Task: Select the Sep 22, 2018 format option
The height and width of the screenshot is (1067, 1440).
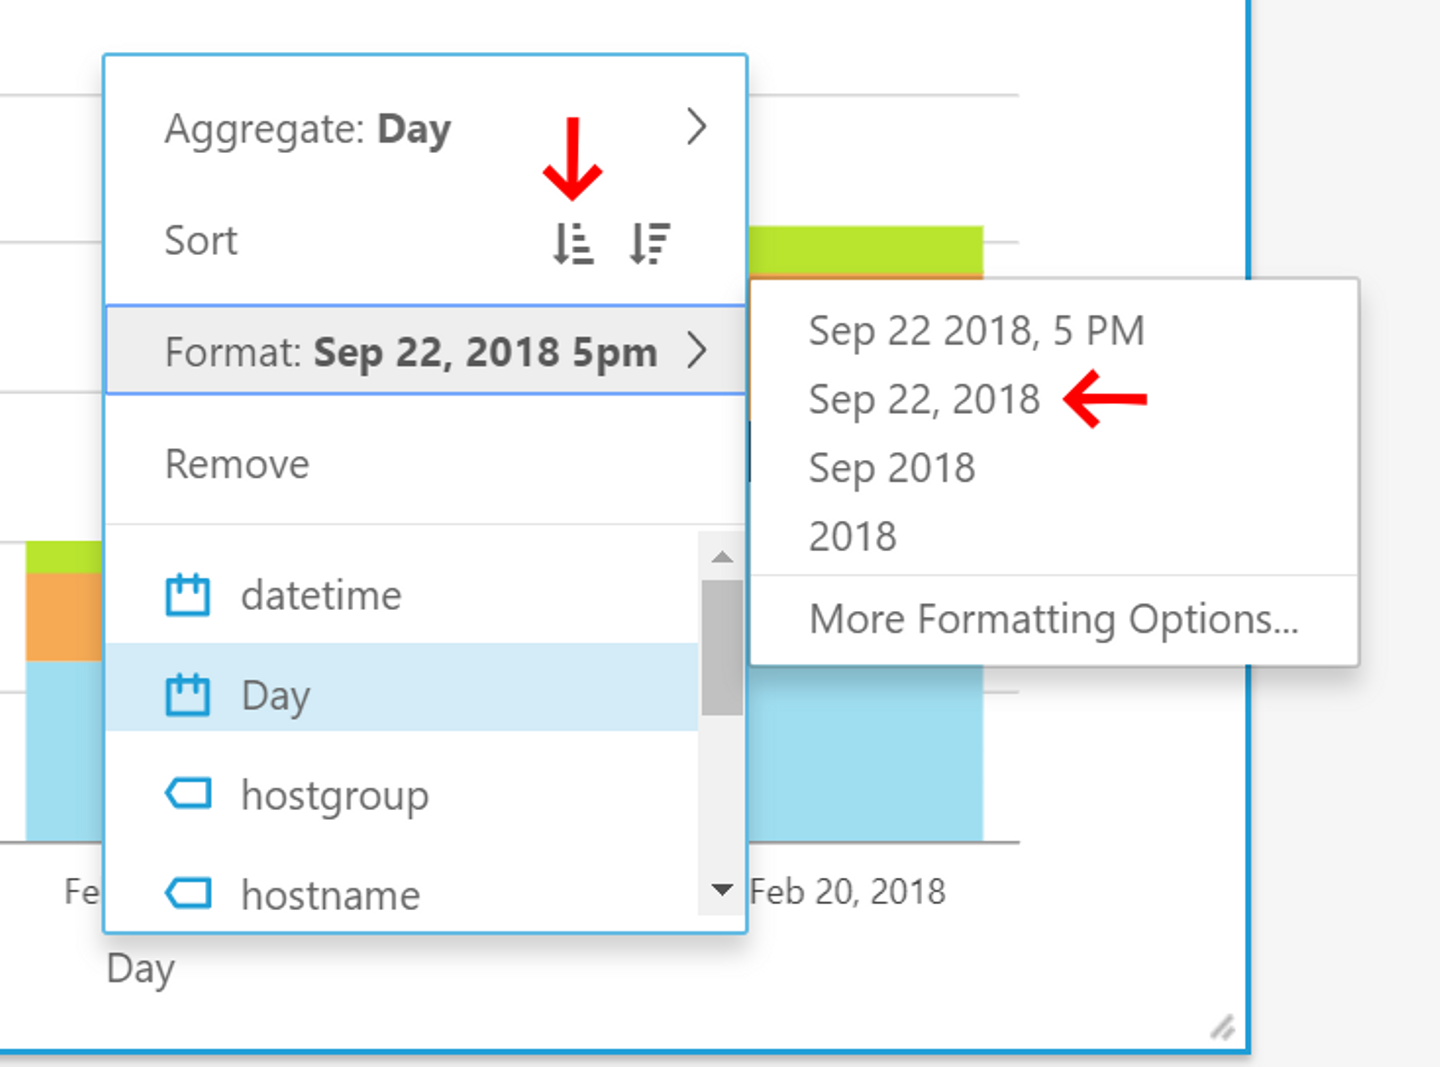Action: tap(924, 399)
